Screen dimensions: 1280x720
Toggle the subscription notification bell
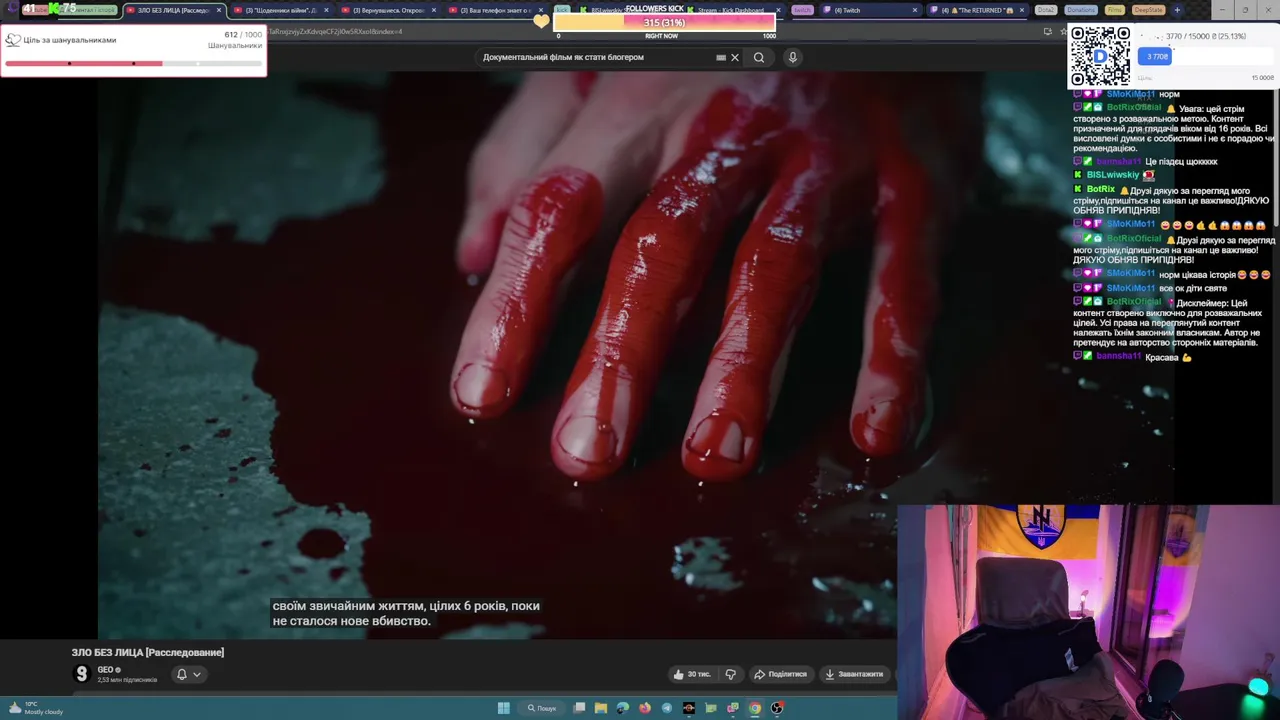pos(182,674)
